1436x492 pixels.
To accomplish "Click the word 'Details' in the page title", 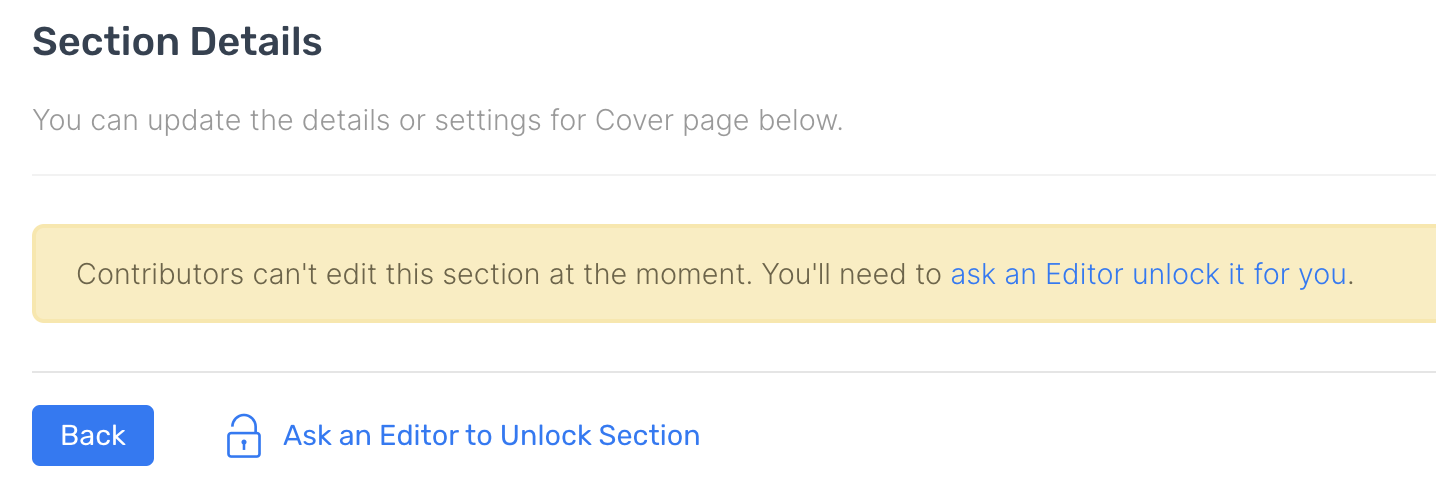I will click(256, 42).
